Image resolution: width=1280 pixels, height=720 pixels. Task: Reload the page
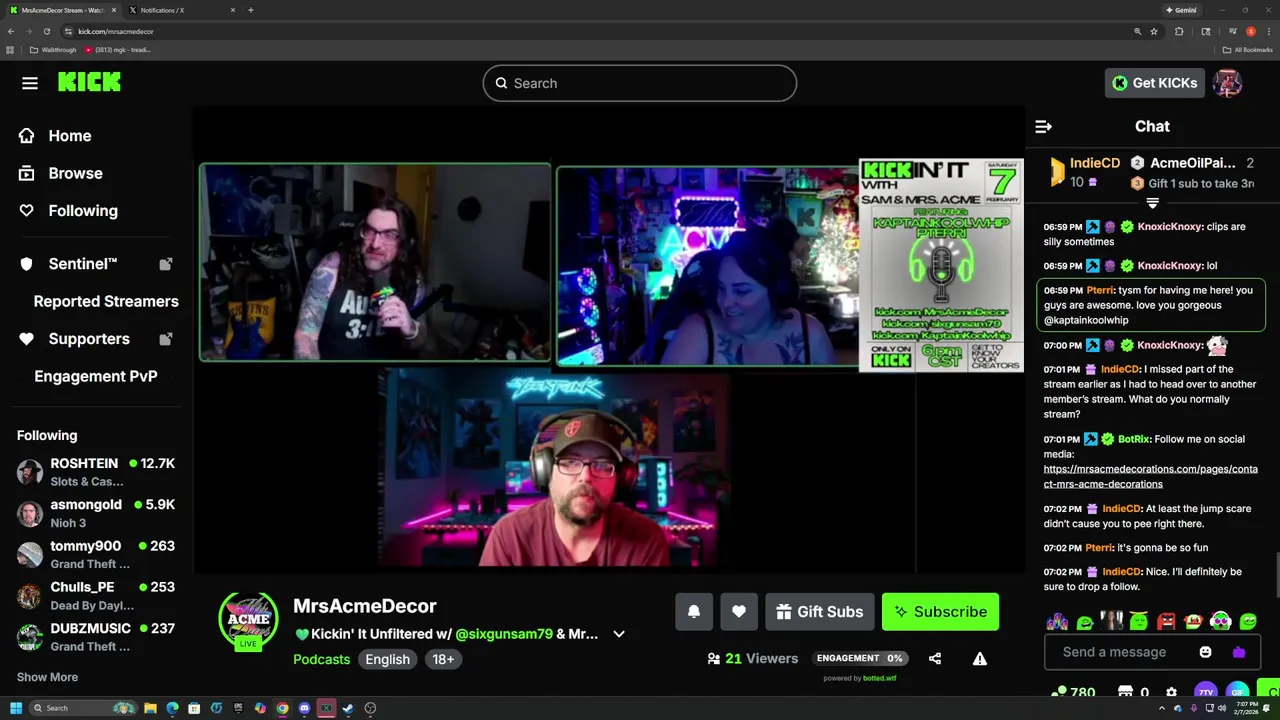tap(46, 31)
